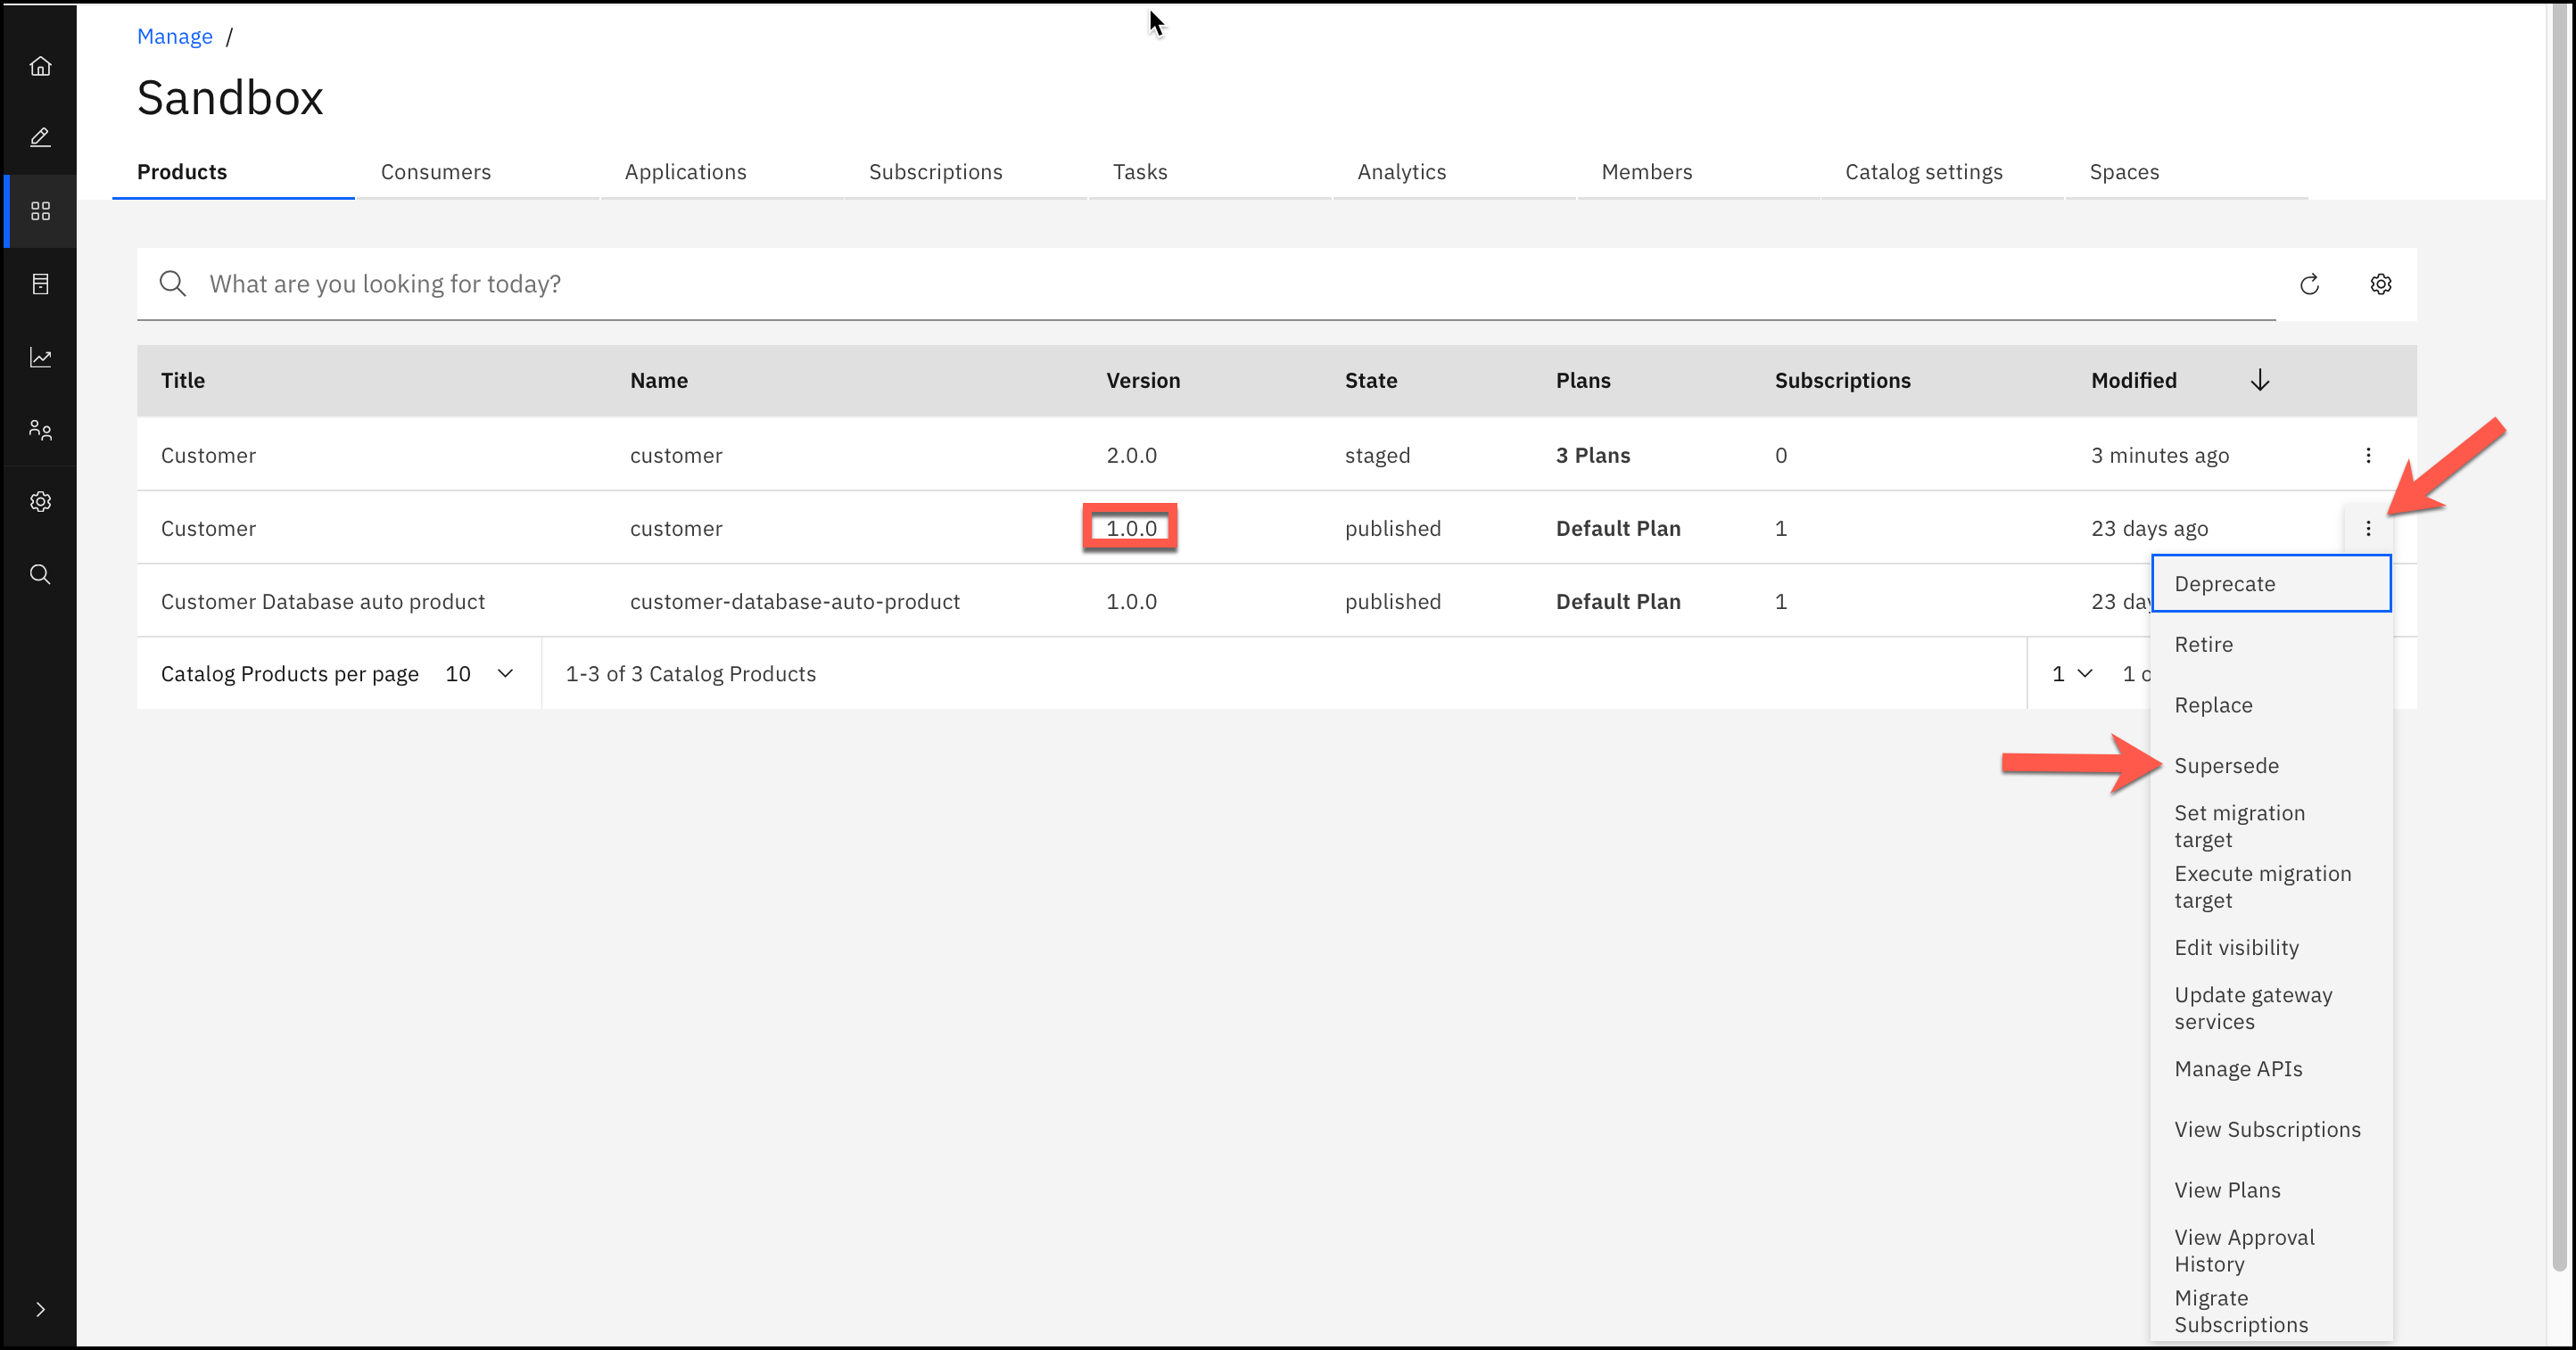Open the Analytics chart icon in sidebar
The height and width of the screenshot is (1350, 2576).
[x=40, y=357]
